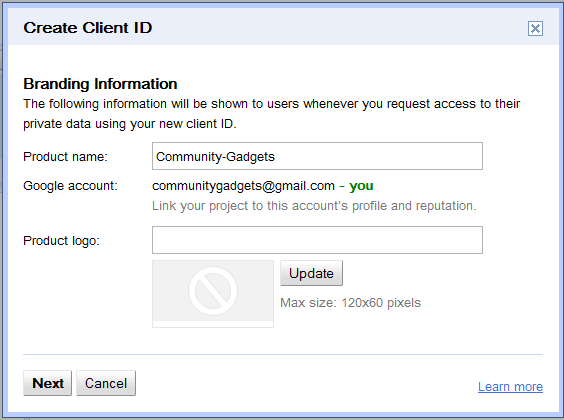Click the Next button
The width and height of the screenshot is (564, 420).
pos(47,383)
